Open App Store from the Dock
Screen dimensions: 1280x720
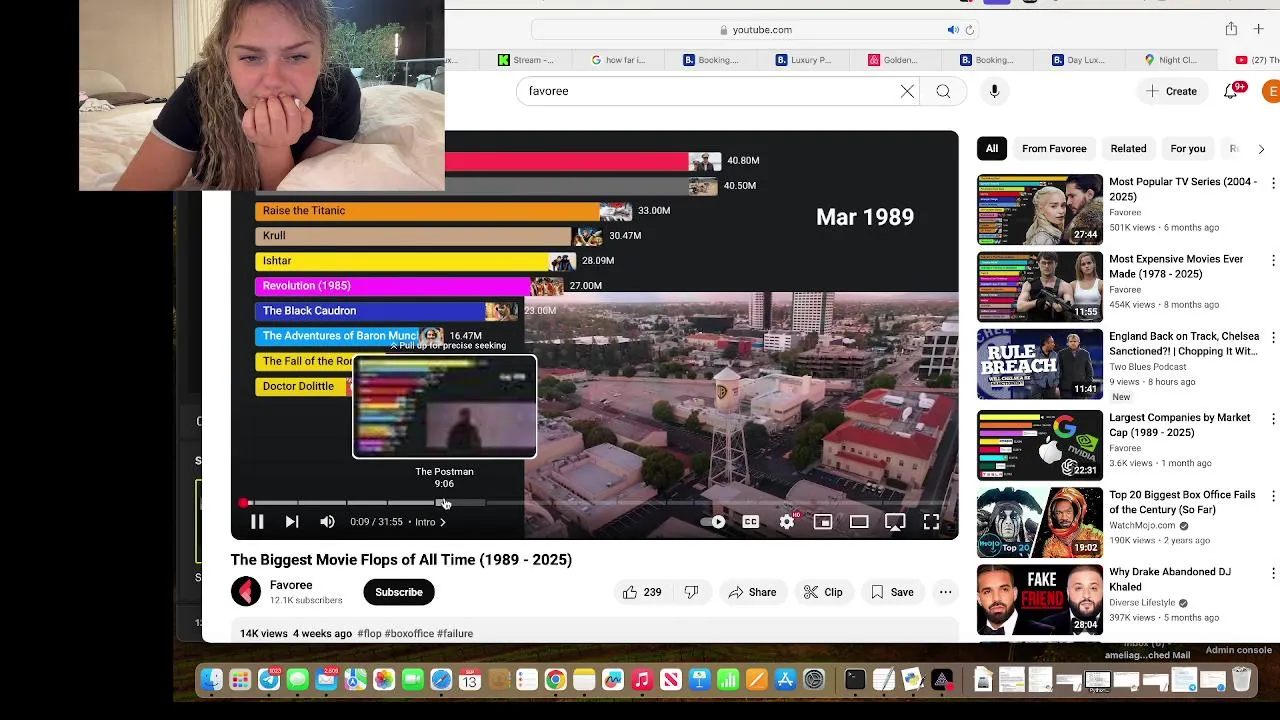click(785, 680)
